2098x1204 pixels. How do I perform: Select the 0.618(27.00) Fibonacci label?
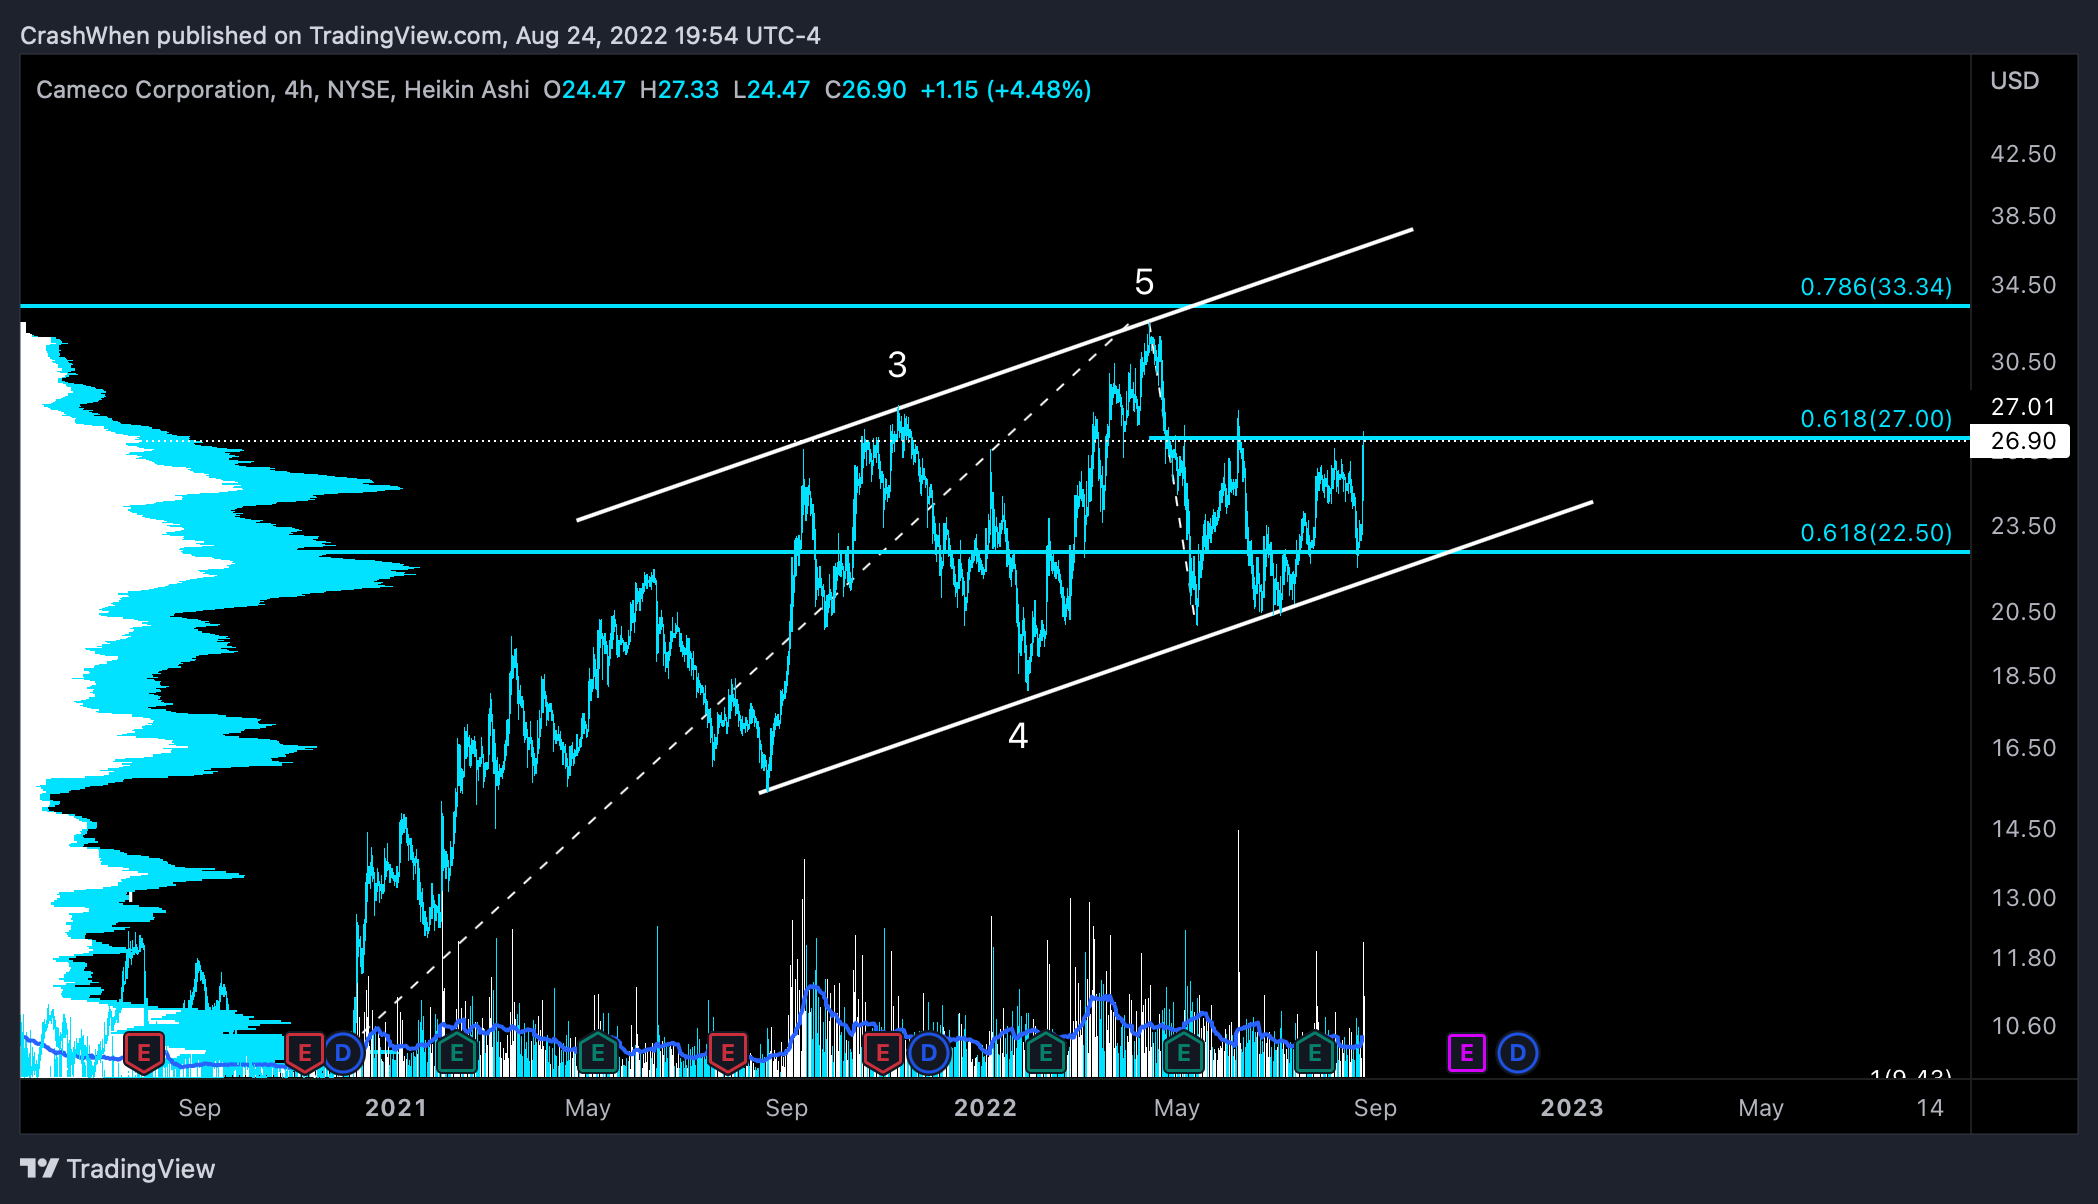pos(1876,419)
